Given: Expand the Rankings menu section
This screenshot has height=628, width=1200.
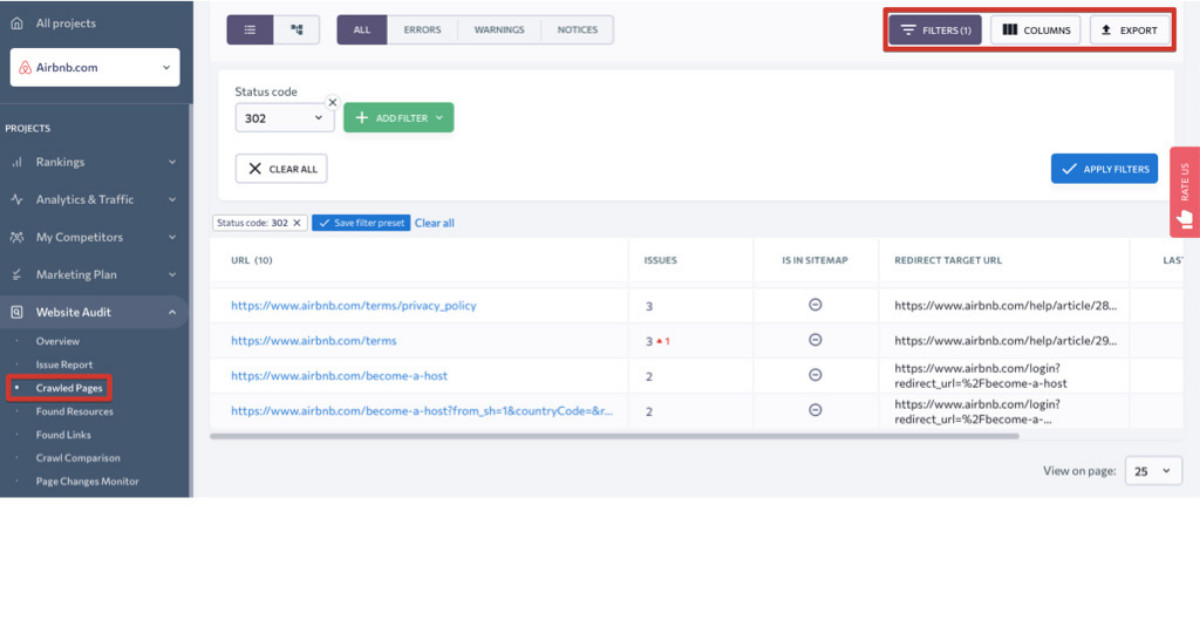Looking at the screenshot, I should tap(172, 162).
